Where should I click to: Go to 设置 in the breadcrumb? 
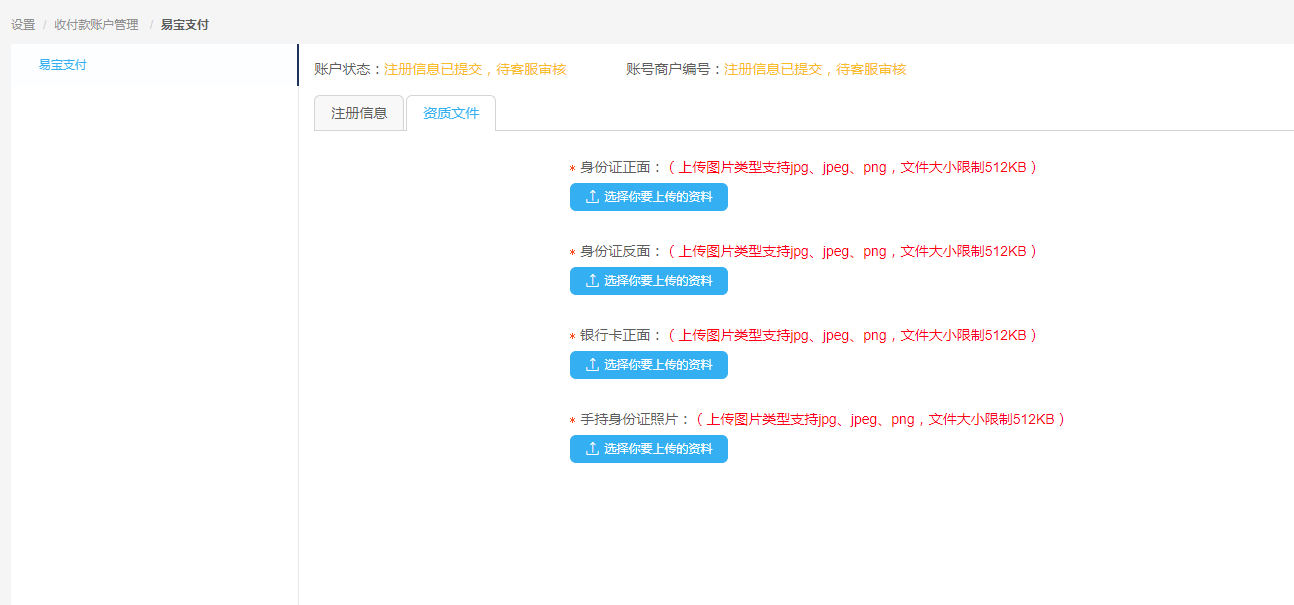pyautogui.click(x=23, y=25)
